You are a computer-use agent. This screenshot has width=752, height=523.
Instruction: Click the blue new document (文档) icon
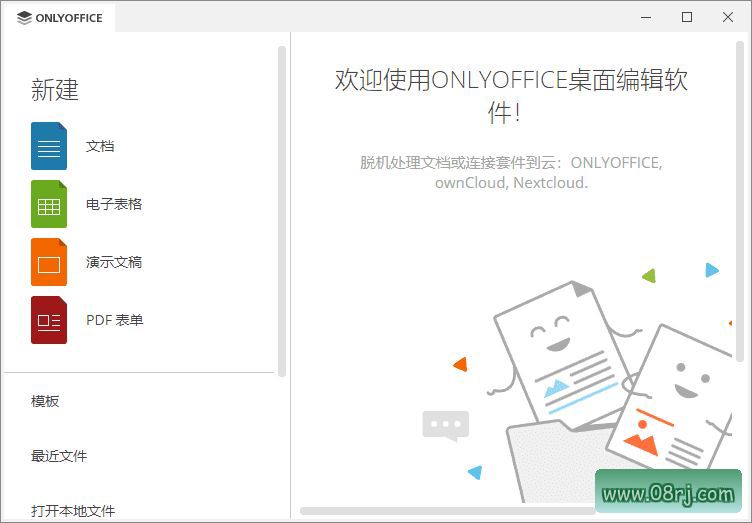(49, 146)
